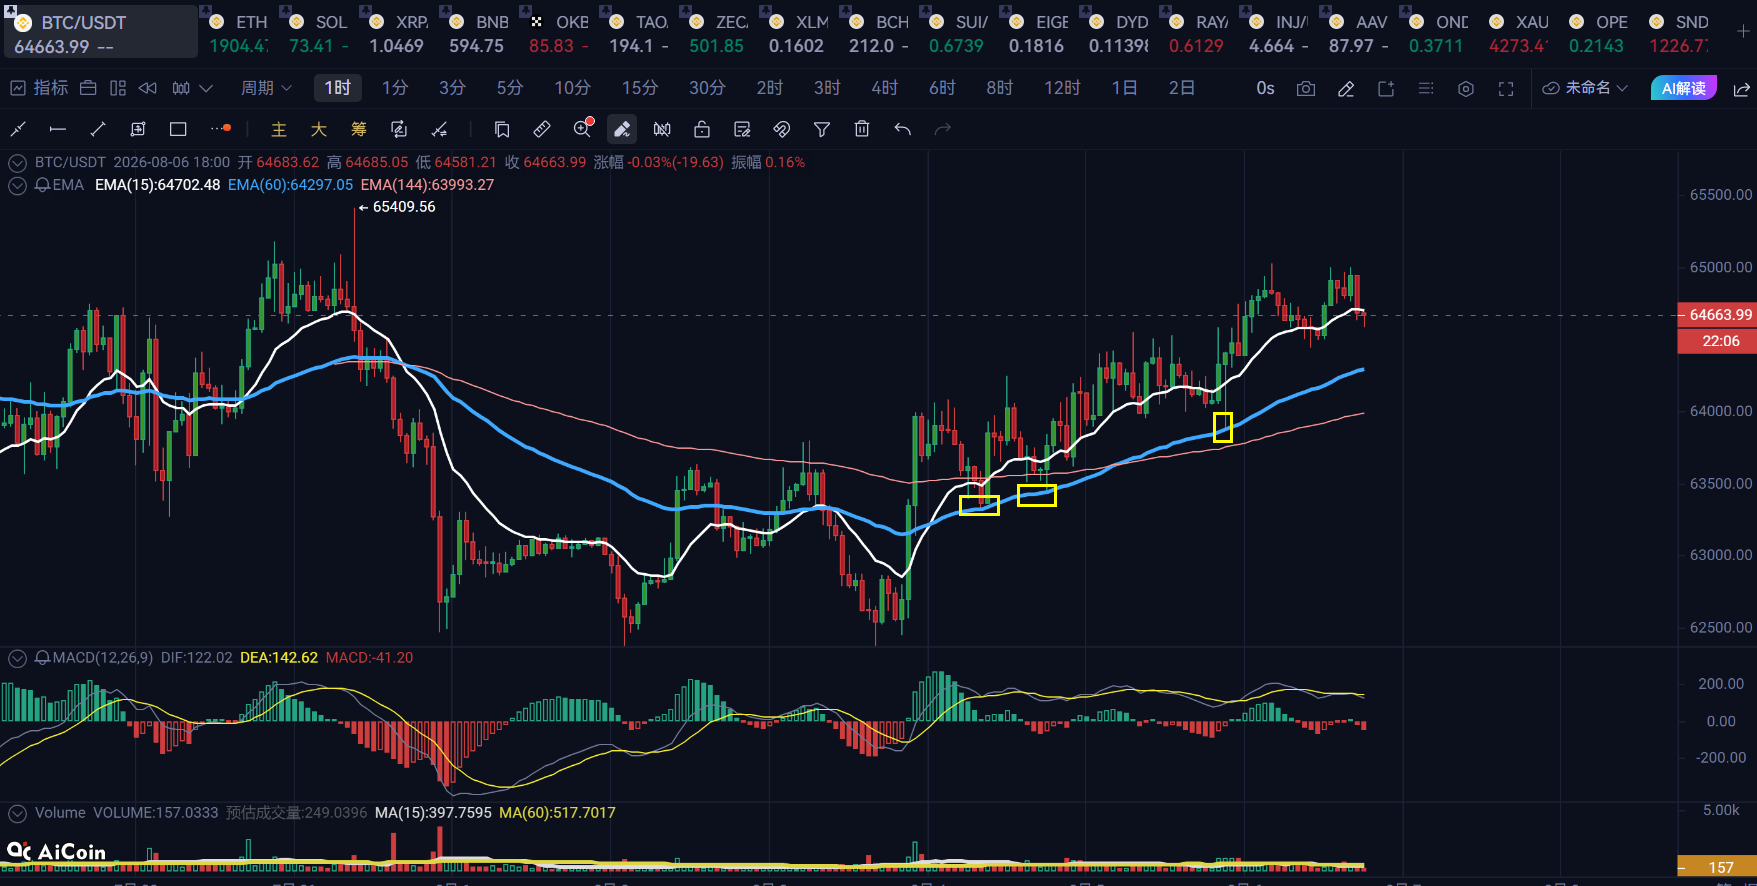The width and height of the screenshot is (1757, 886).
Task: Enter fullscreen chart mode
Action: click(x=1505, y=88)
